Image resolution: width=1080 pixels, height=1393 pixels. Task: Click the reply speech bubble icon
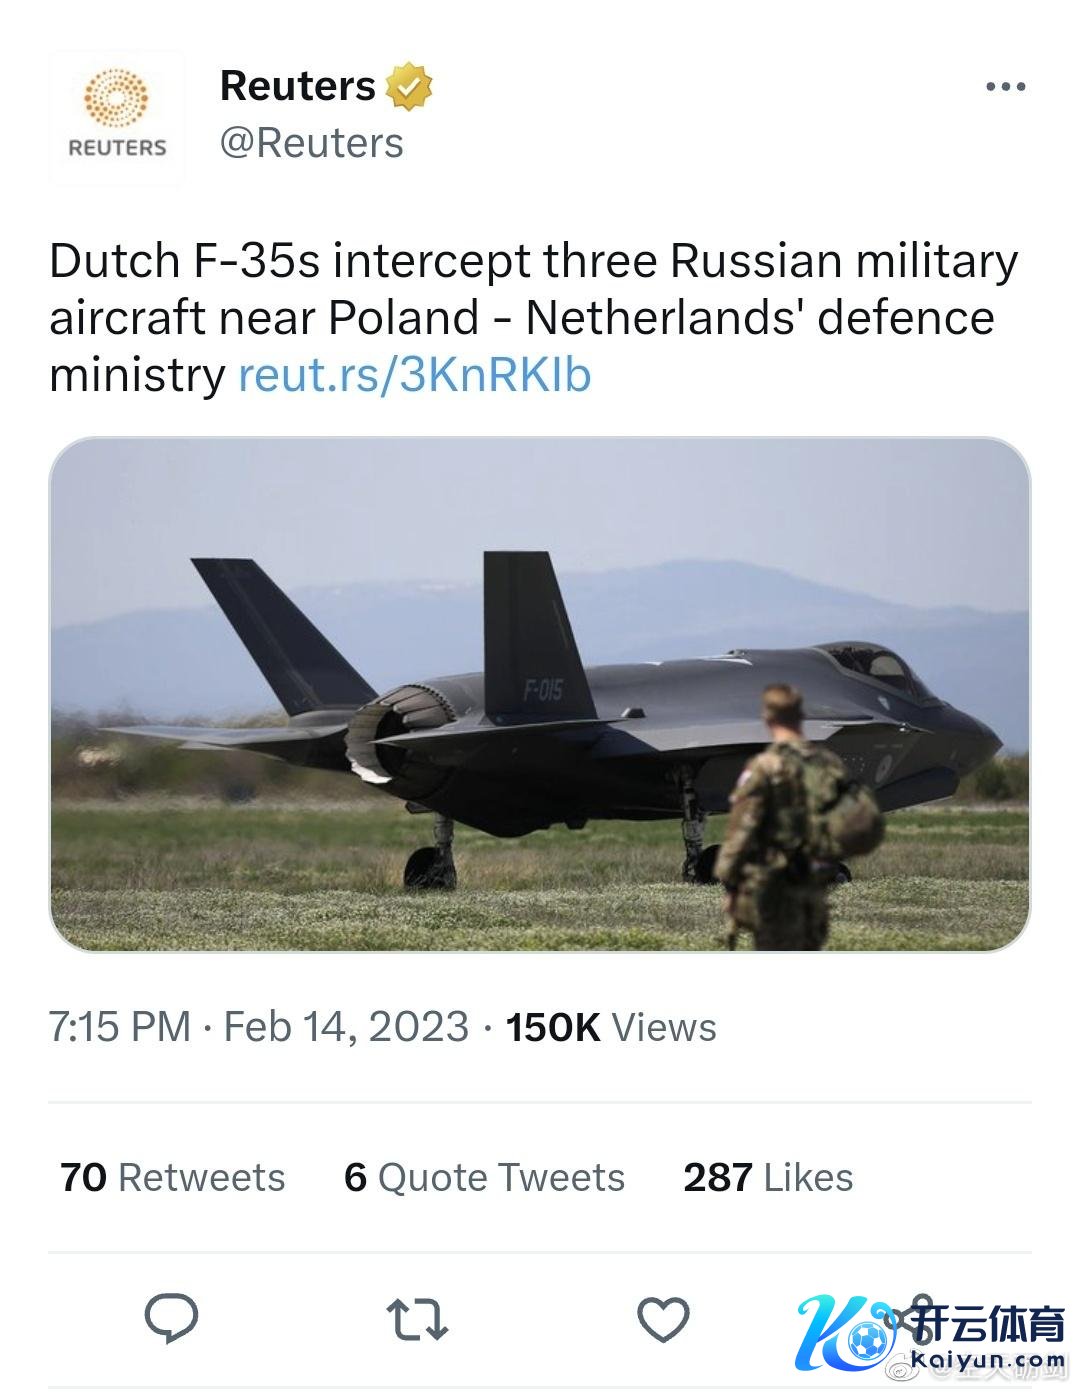click(x=171, y=1319)
